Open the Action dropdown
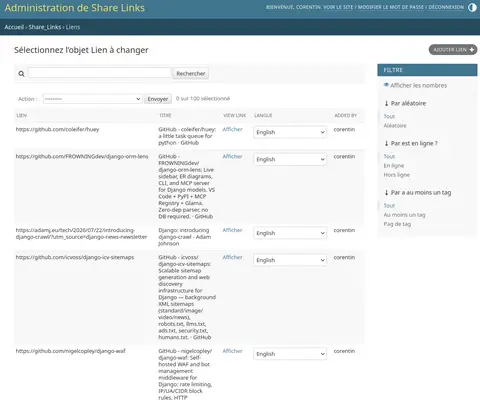This screenshot has width=480, height=400. [x=92, y=99]
